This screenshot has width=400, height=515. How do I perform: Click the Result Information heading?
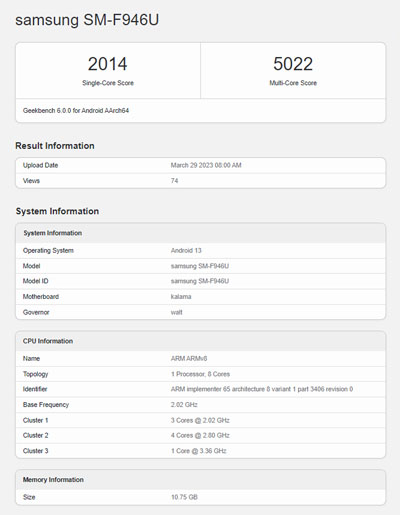(x=55, y=146)
